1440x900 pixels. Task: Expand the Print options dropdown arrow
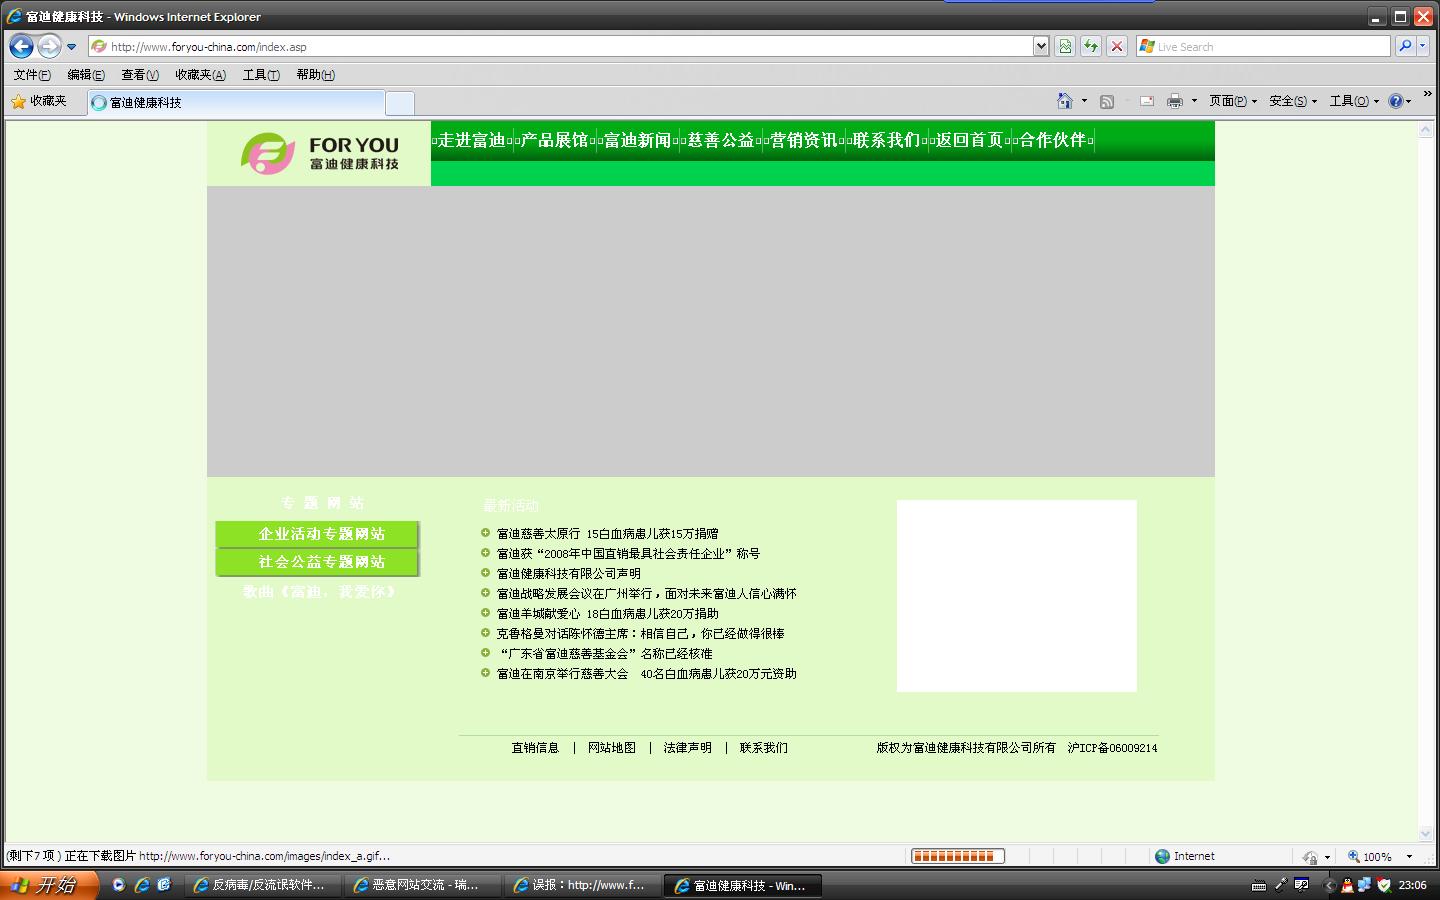click(1194, 101)
